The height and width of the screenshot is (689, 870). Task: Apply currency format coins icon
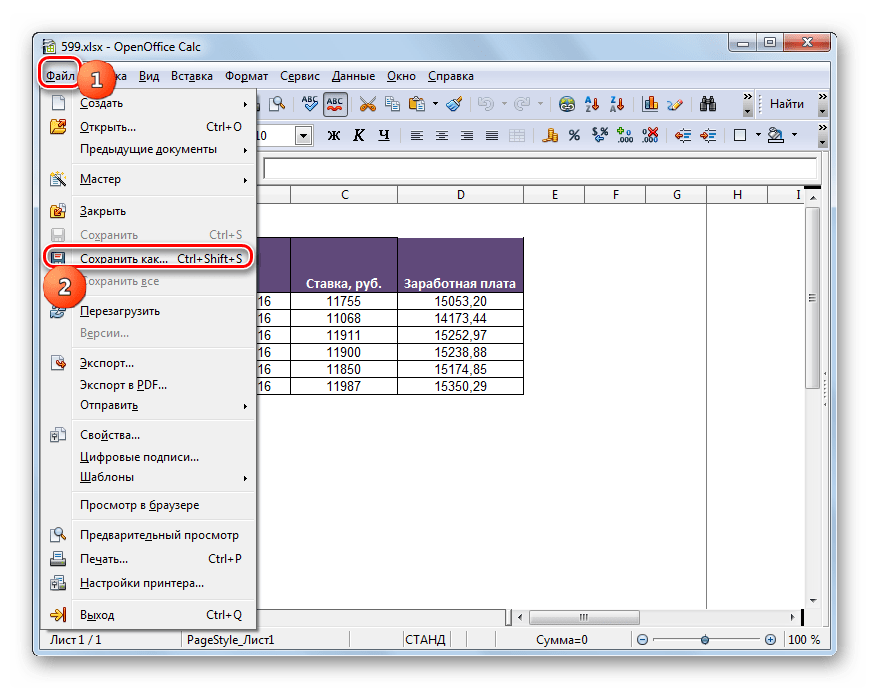pos(549,135)
